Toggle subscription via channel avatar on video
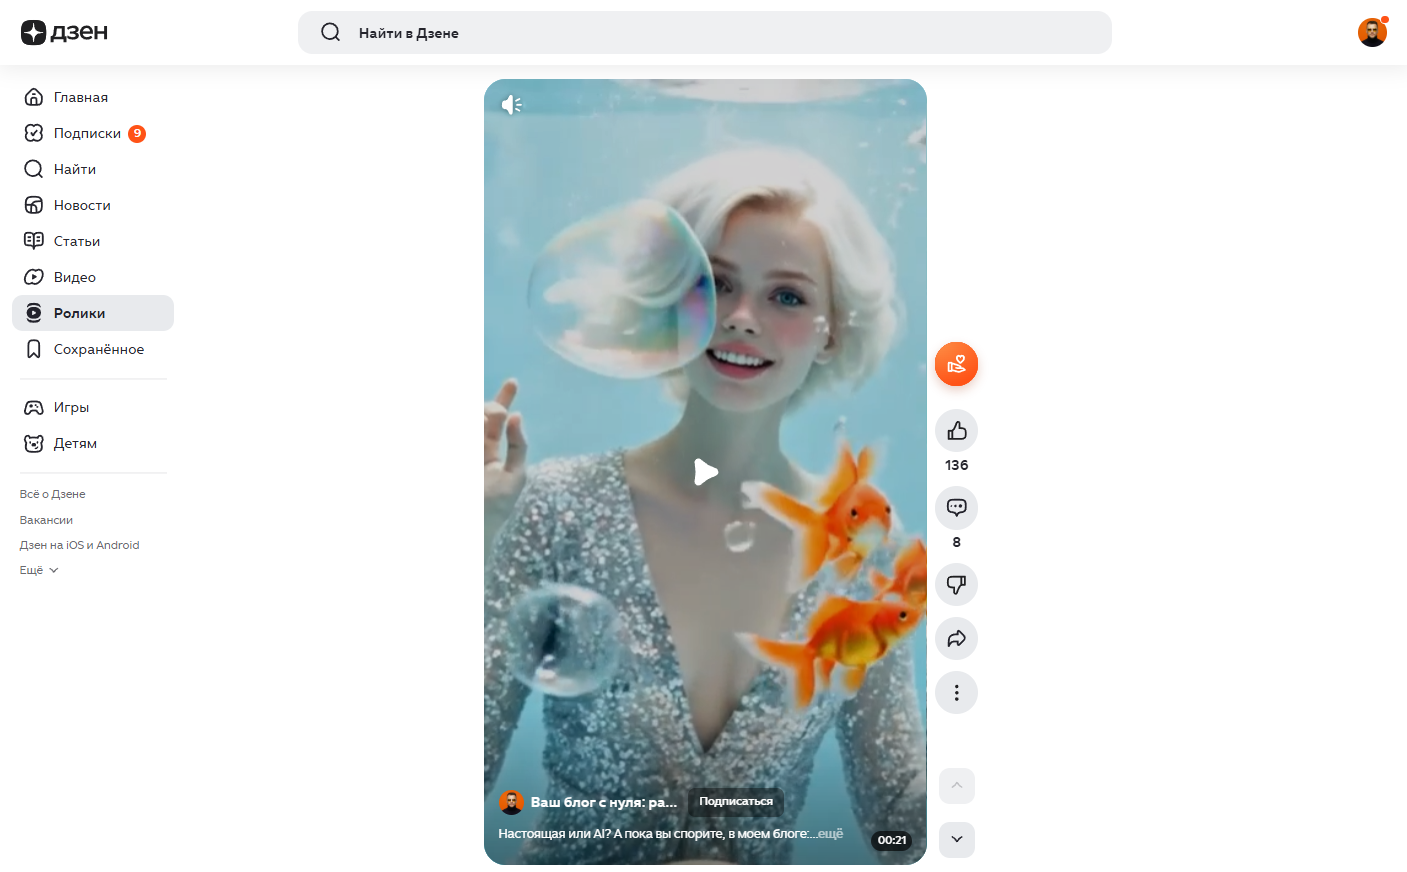Viewport: 1407px width, 872px height. 511,803
